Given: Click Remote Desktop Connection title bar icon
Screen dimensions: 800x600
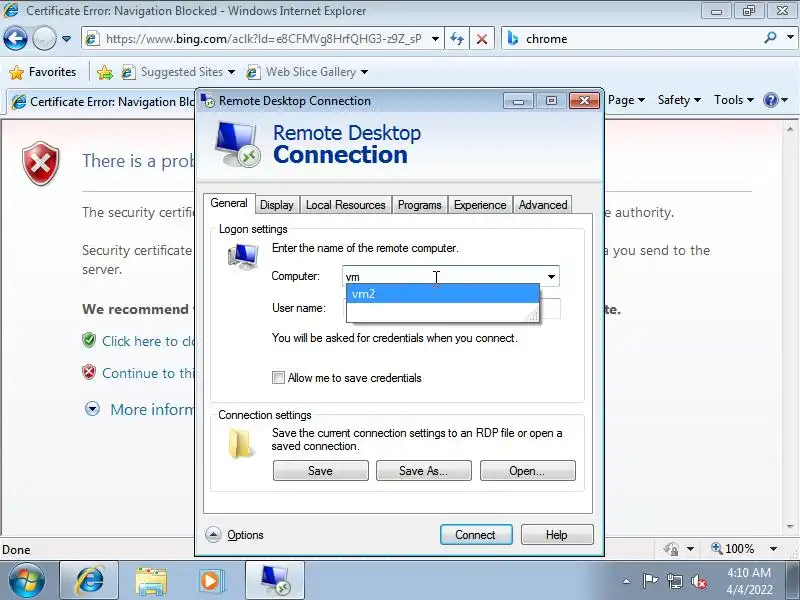Looking at the screenshot, I should click(x=208, y=101).
